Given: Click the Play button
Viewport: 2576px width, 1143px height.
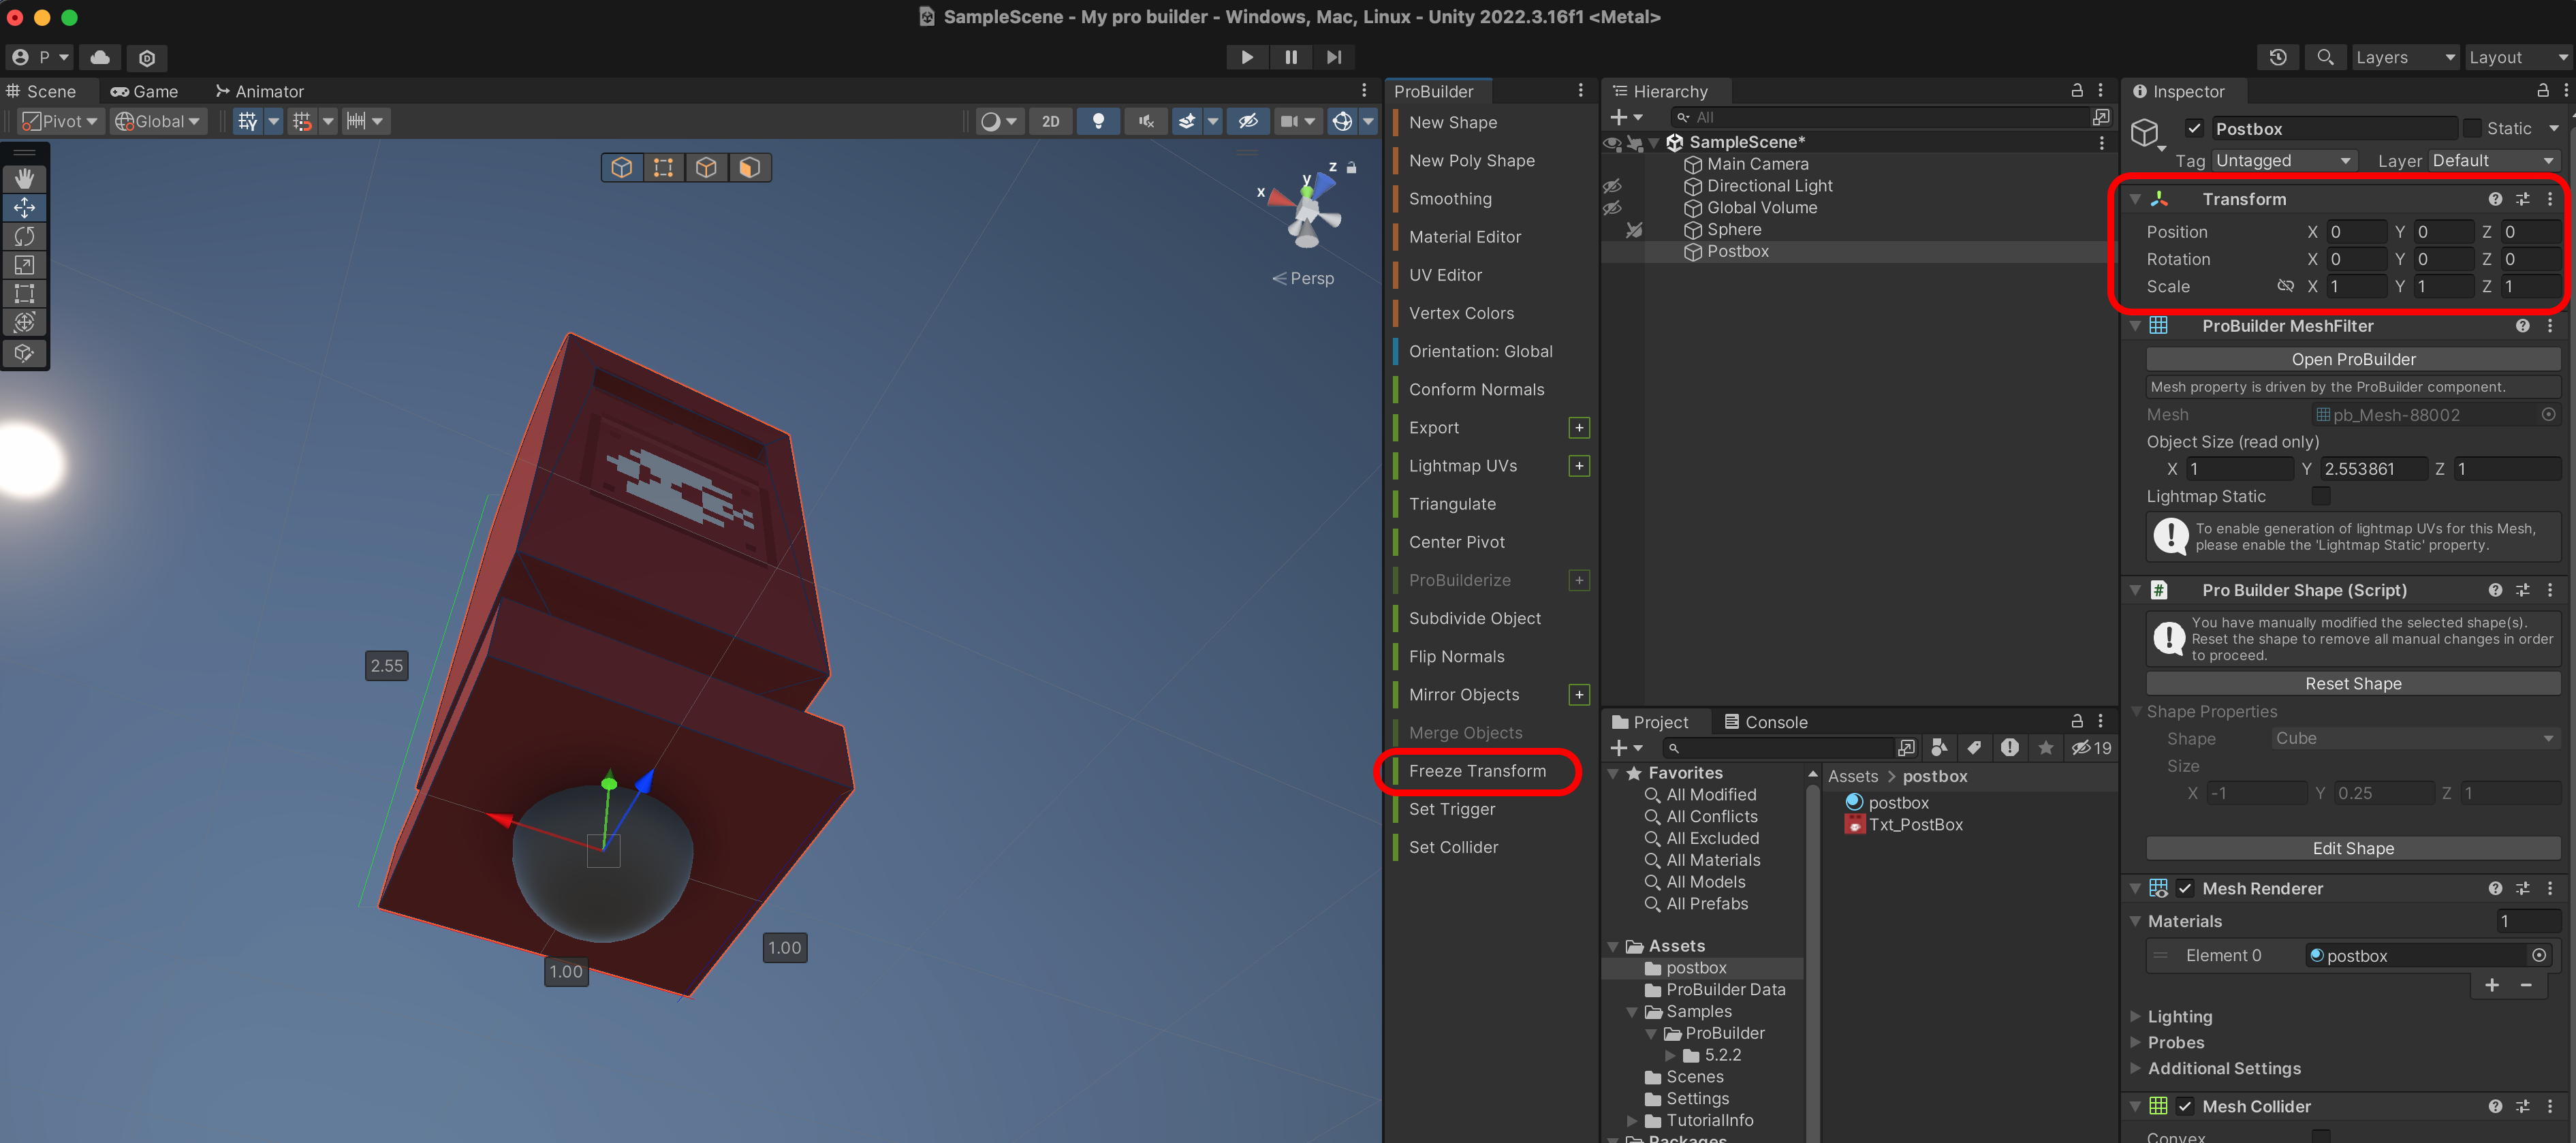Looking at the screenshot, I should (x=1246, y=57).
